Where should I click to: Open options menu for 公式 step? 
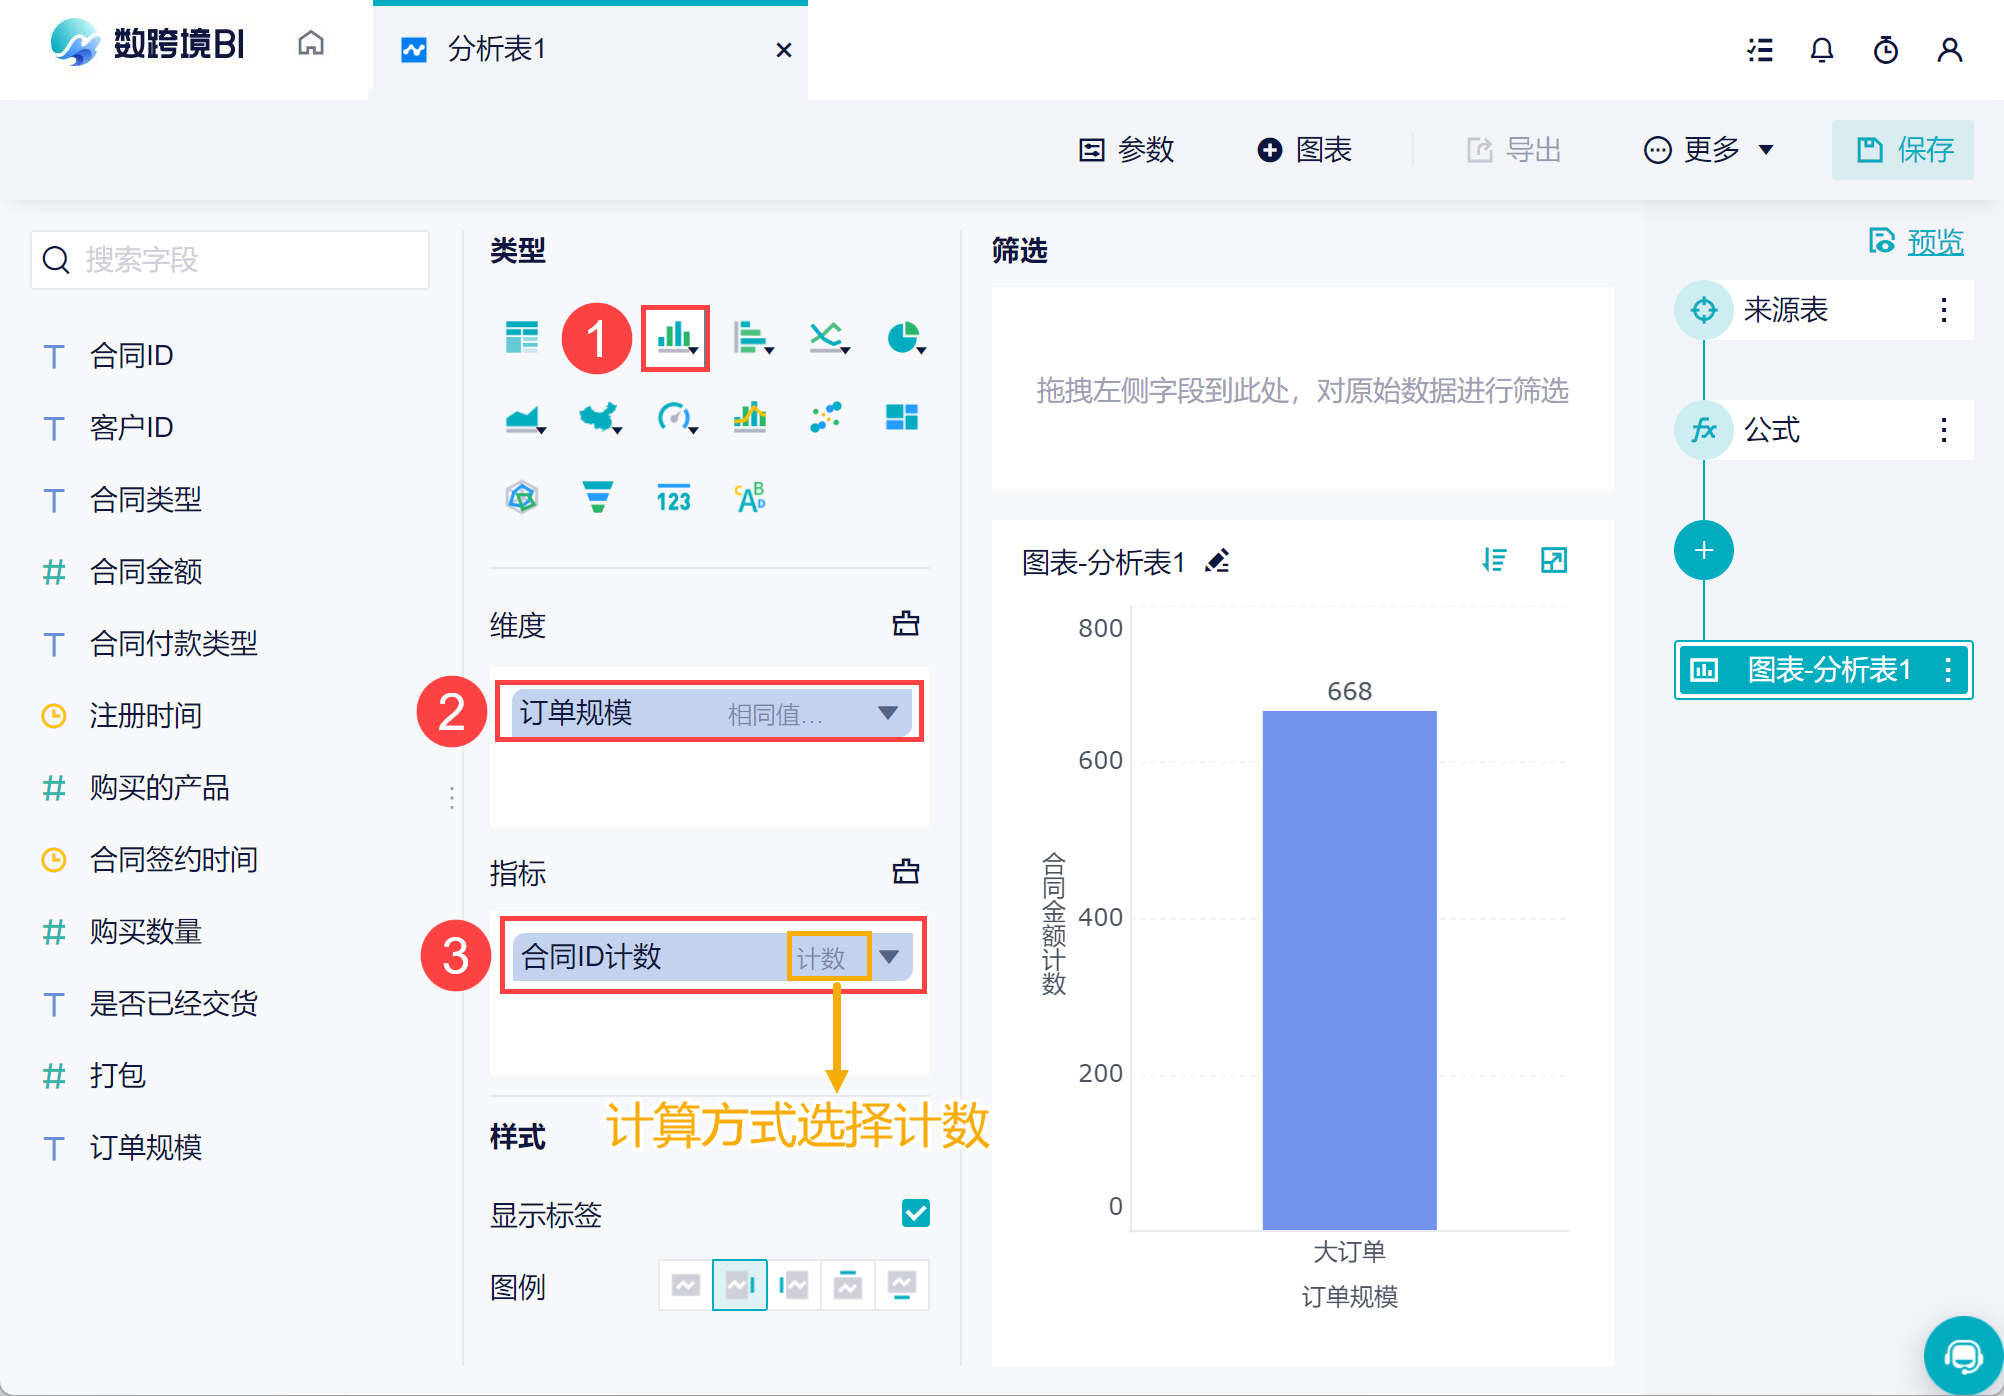click(x=1944, y=430)
